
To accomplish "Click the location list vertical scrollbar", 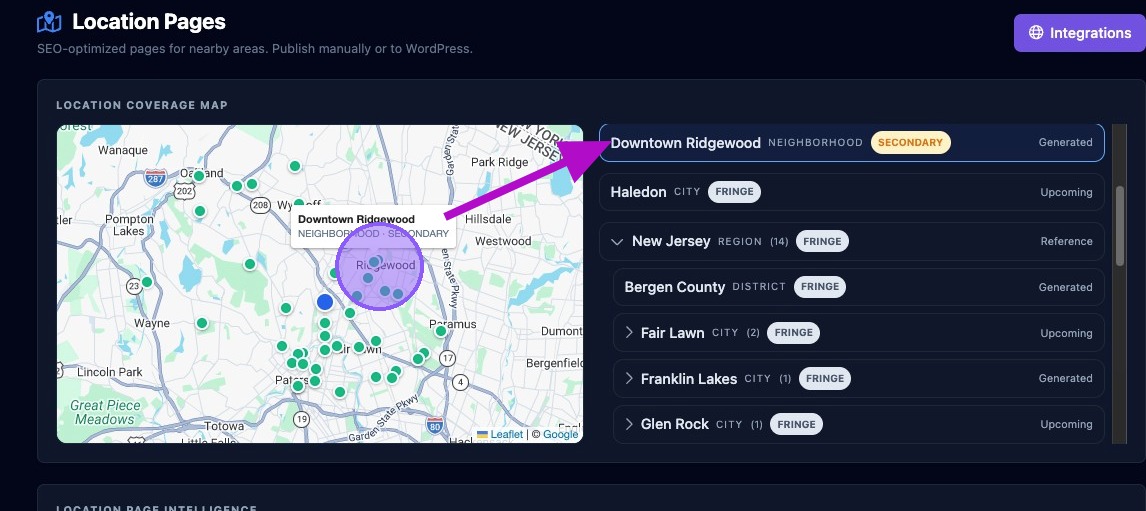I will (1120, 225).
